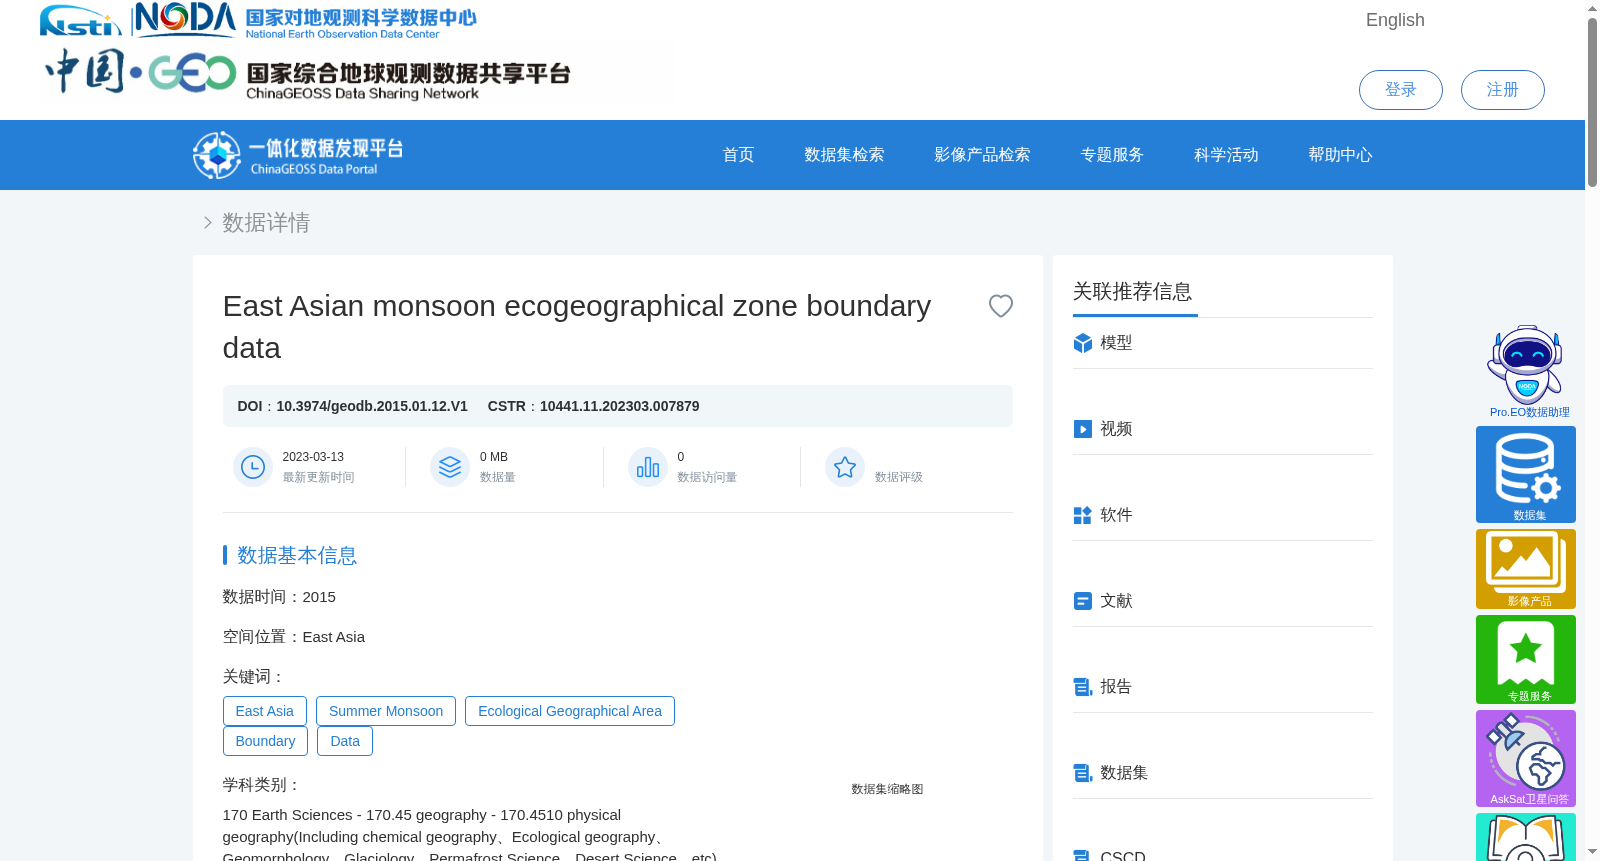Select the Summer Monsoon keyword tag

coord(386,711)
